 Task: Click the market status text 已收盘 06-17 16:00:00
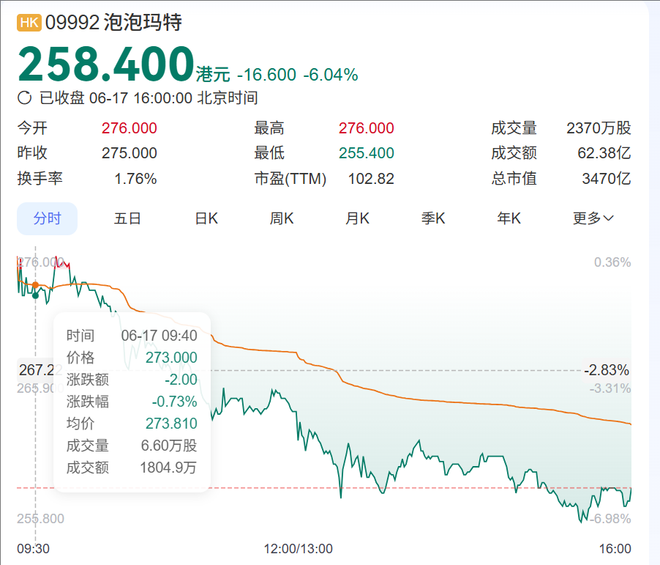[x=116, y=98]
